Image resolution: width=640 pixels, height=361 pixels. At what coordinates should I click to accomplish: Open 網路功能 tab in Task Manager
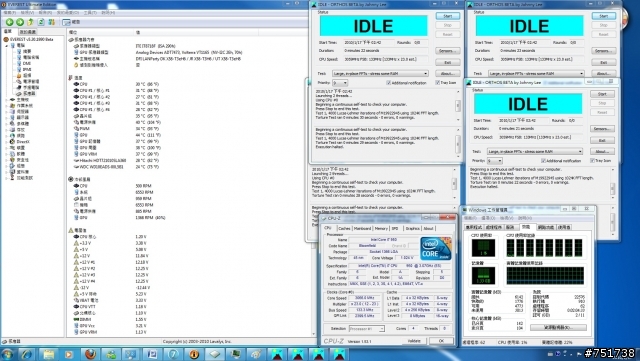546,227
